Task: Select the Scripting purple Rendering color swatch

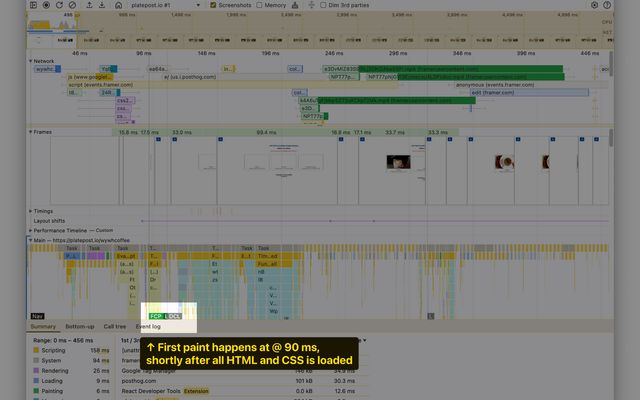Action: pos(36,370)
